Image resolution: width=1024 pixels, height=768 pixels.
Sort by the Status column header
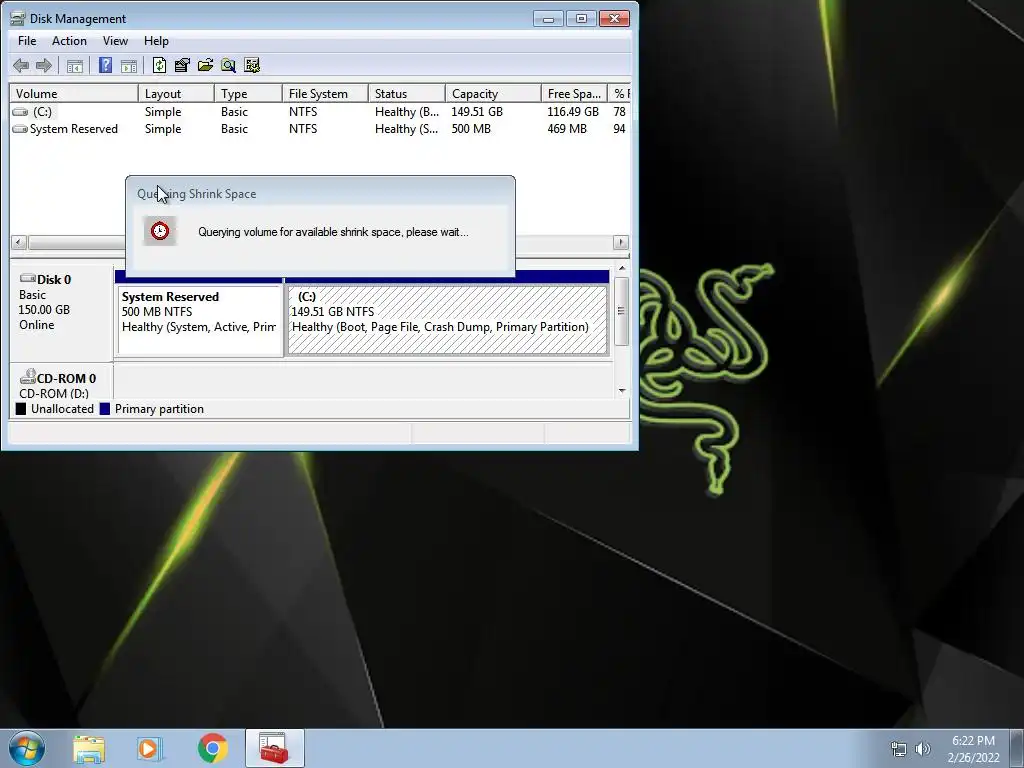407,93
